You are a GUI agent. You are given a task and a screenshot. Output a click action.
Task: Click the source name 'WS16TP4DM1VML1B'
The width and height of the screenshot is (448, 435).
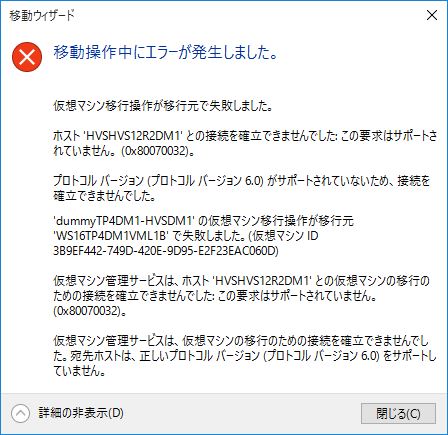pos(111,236)
